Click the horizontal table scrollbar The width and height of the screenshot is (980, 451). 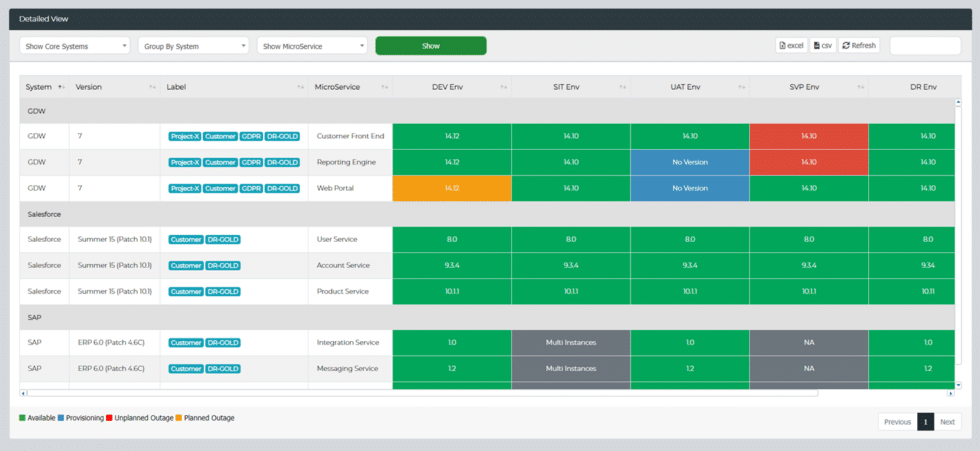420,393
